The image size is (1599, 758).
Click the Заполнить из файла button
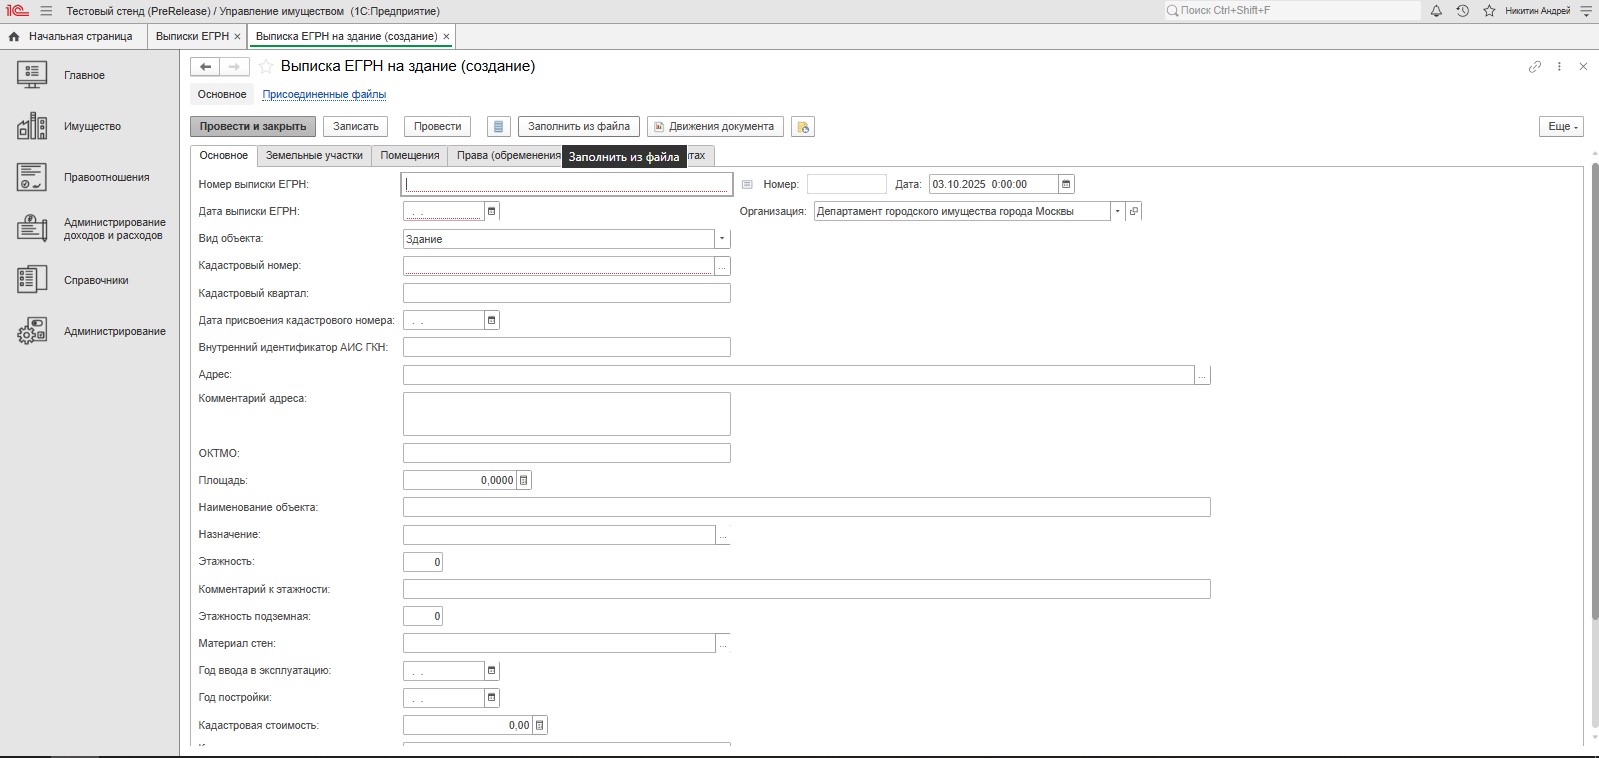click(x=578, y=127)
